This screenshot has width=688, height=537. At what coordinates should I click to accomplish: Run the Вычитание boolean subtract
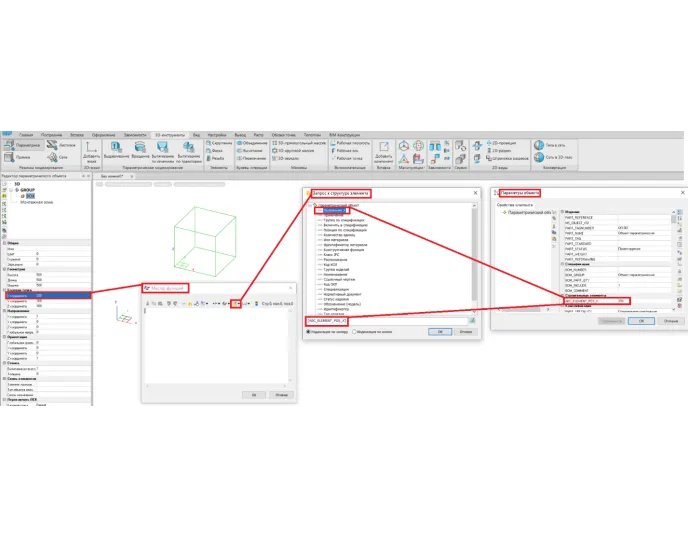pyautogui.click(x=250, y=150)
